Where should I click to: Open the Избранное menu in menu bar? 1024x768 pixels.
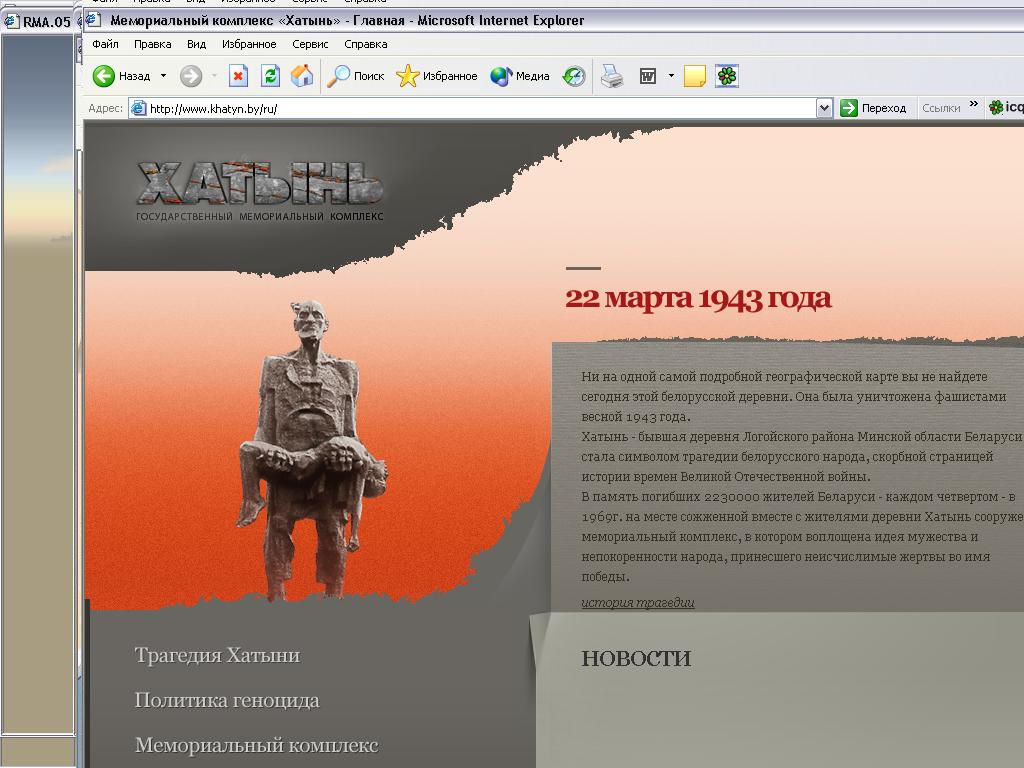249,44
